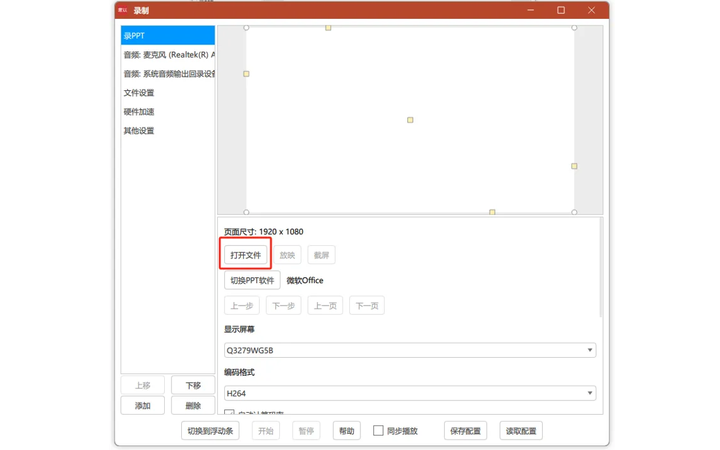The image size is (720, 450).
Task: Click the 放映 button
Action: (287, 255)
